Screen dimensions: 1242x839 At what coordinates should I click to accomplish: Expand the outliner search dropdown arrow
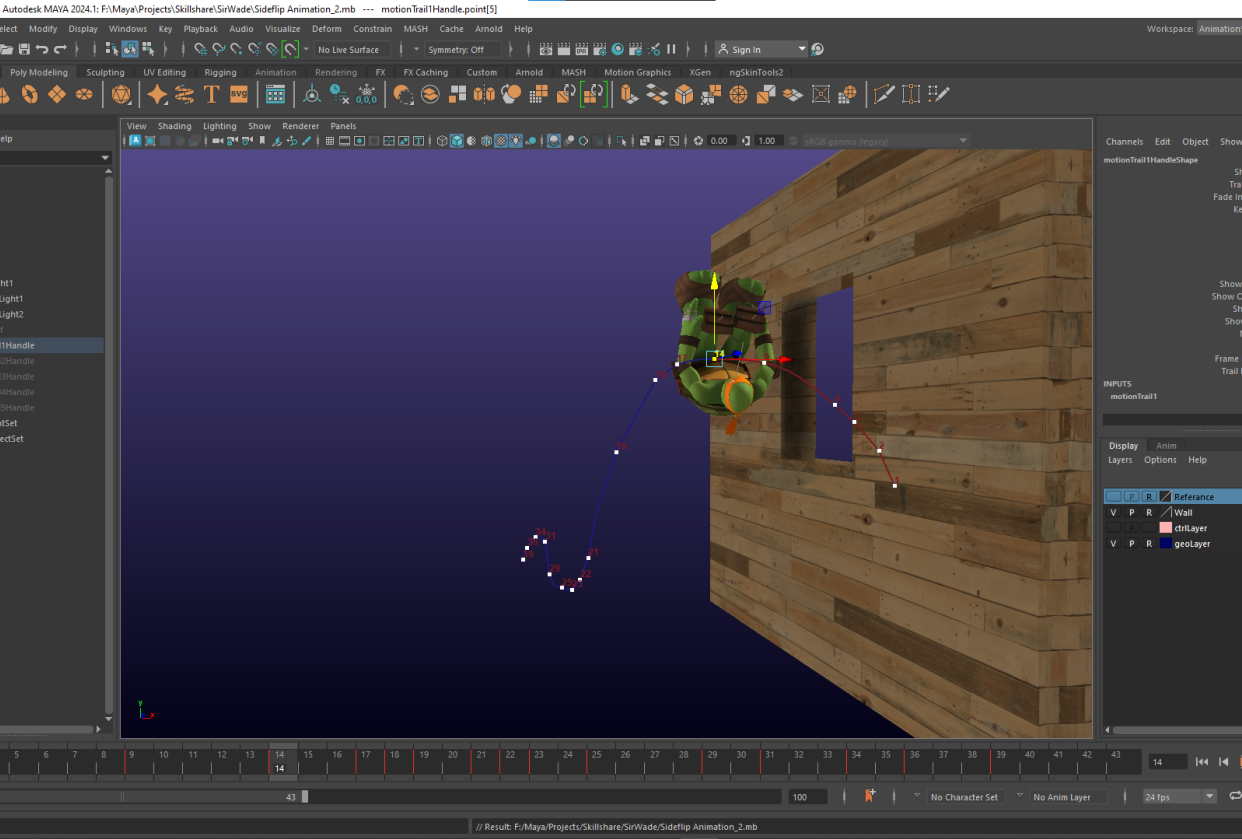point(104,158)
